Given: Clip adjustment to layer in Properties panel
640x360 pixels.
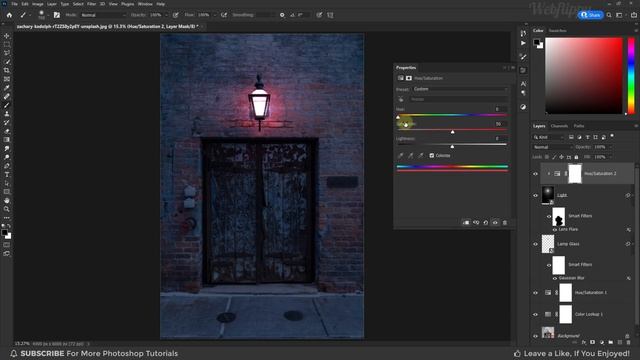Looking at the screenshot, I should 466,223.
